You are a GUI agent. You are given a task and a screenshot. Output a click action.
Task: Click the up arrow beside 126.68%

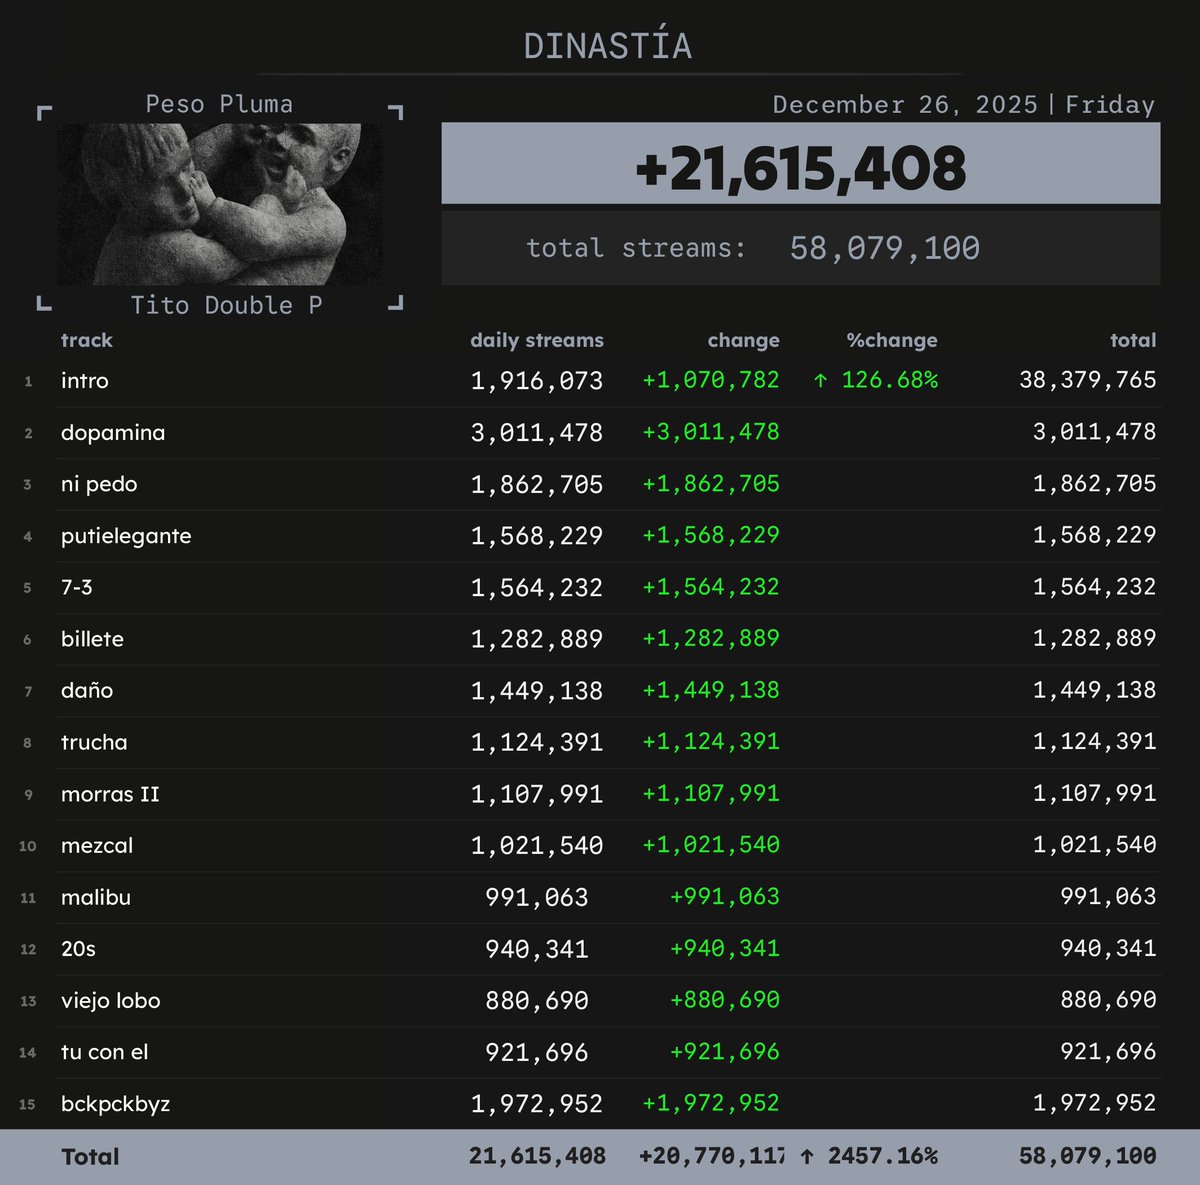point(821,380)
